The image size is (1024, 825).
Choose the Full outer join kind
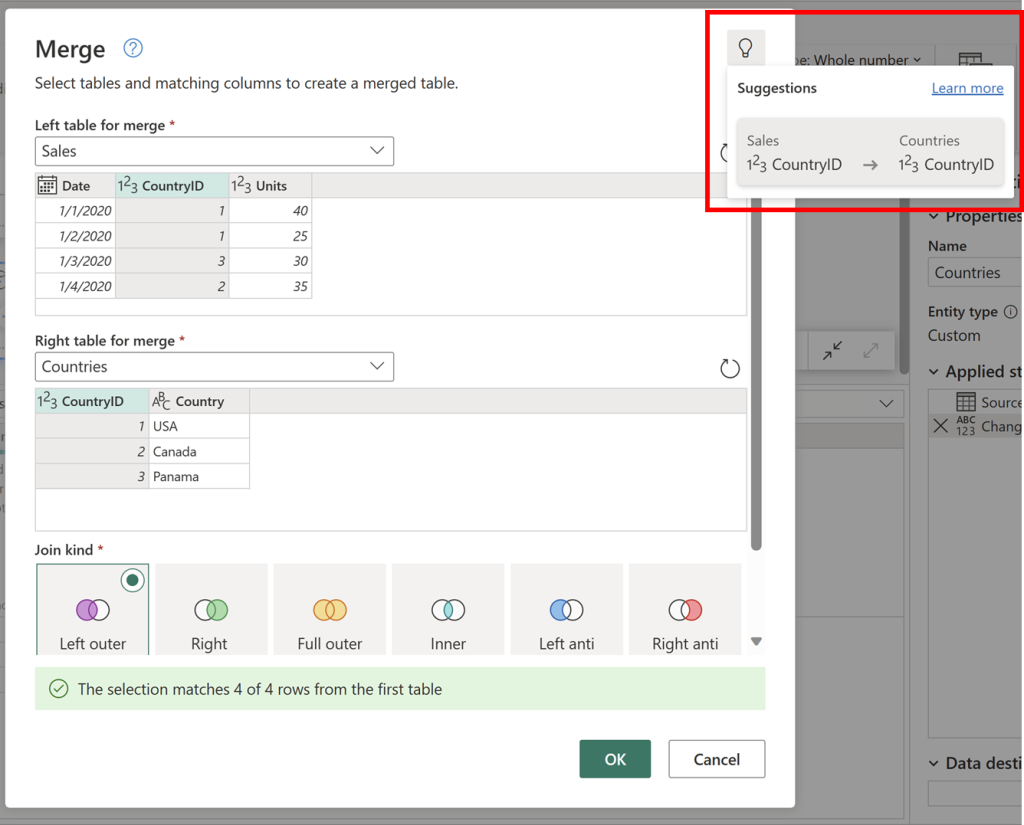329,609
